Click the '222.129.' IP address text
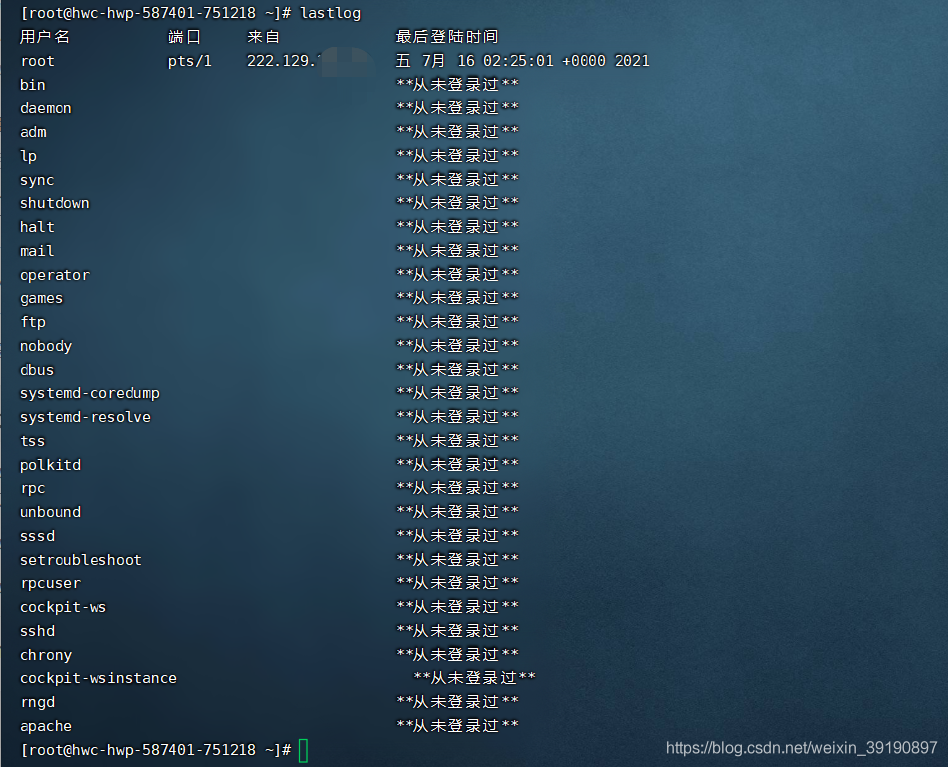This screenshot has width=948, height=767. coord(281,61)
